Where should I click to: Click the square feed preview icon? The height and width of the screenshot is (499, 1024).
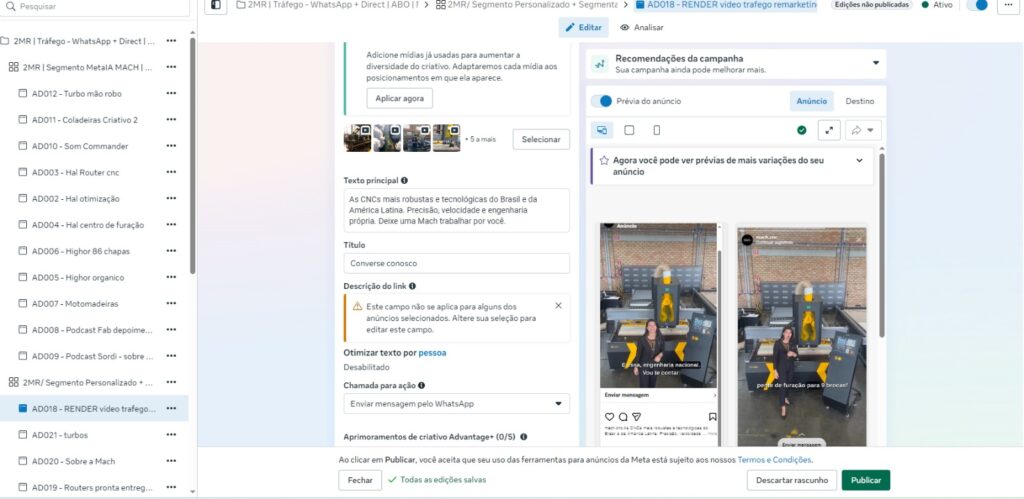(x=629, y=130)
